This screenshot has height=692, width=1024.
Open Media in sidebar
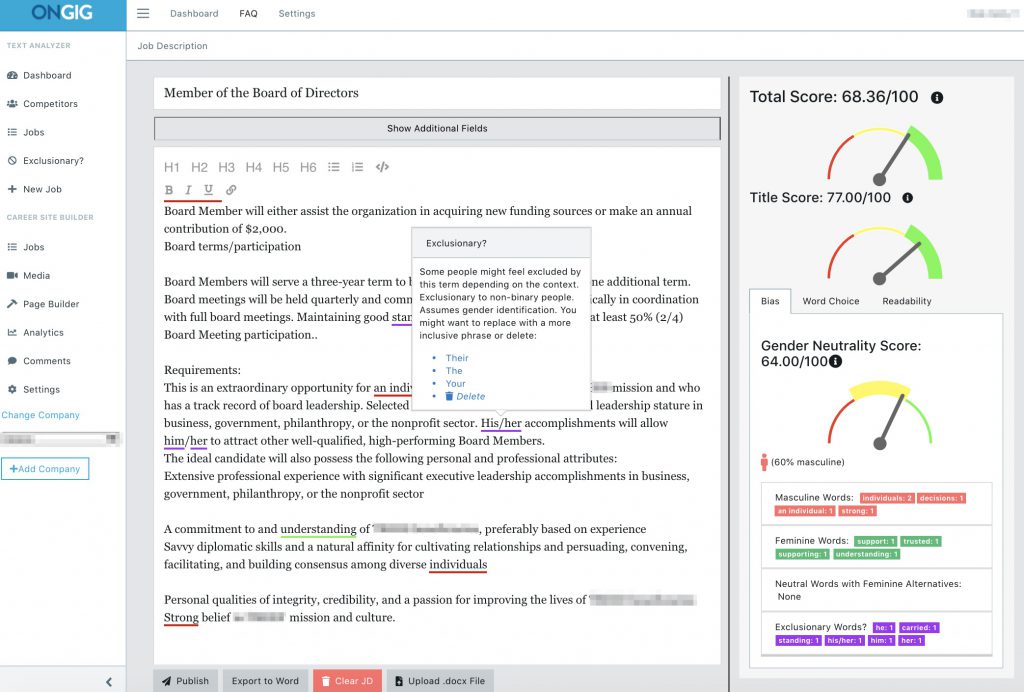(28, 275)
